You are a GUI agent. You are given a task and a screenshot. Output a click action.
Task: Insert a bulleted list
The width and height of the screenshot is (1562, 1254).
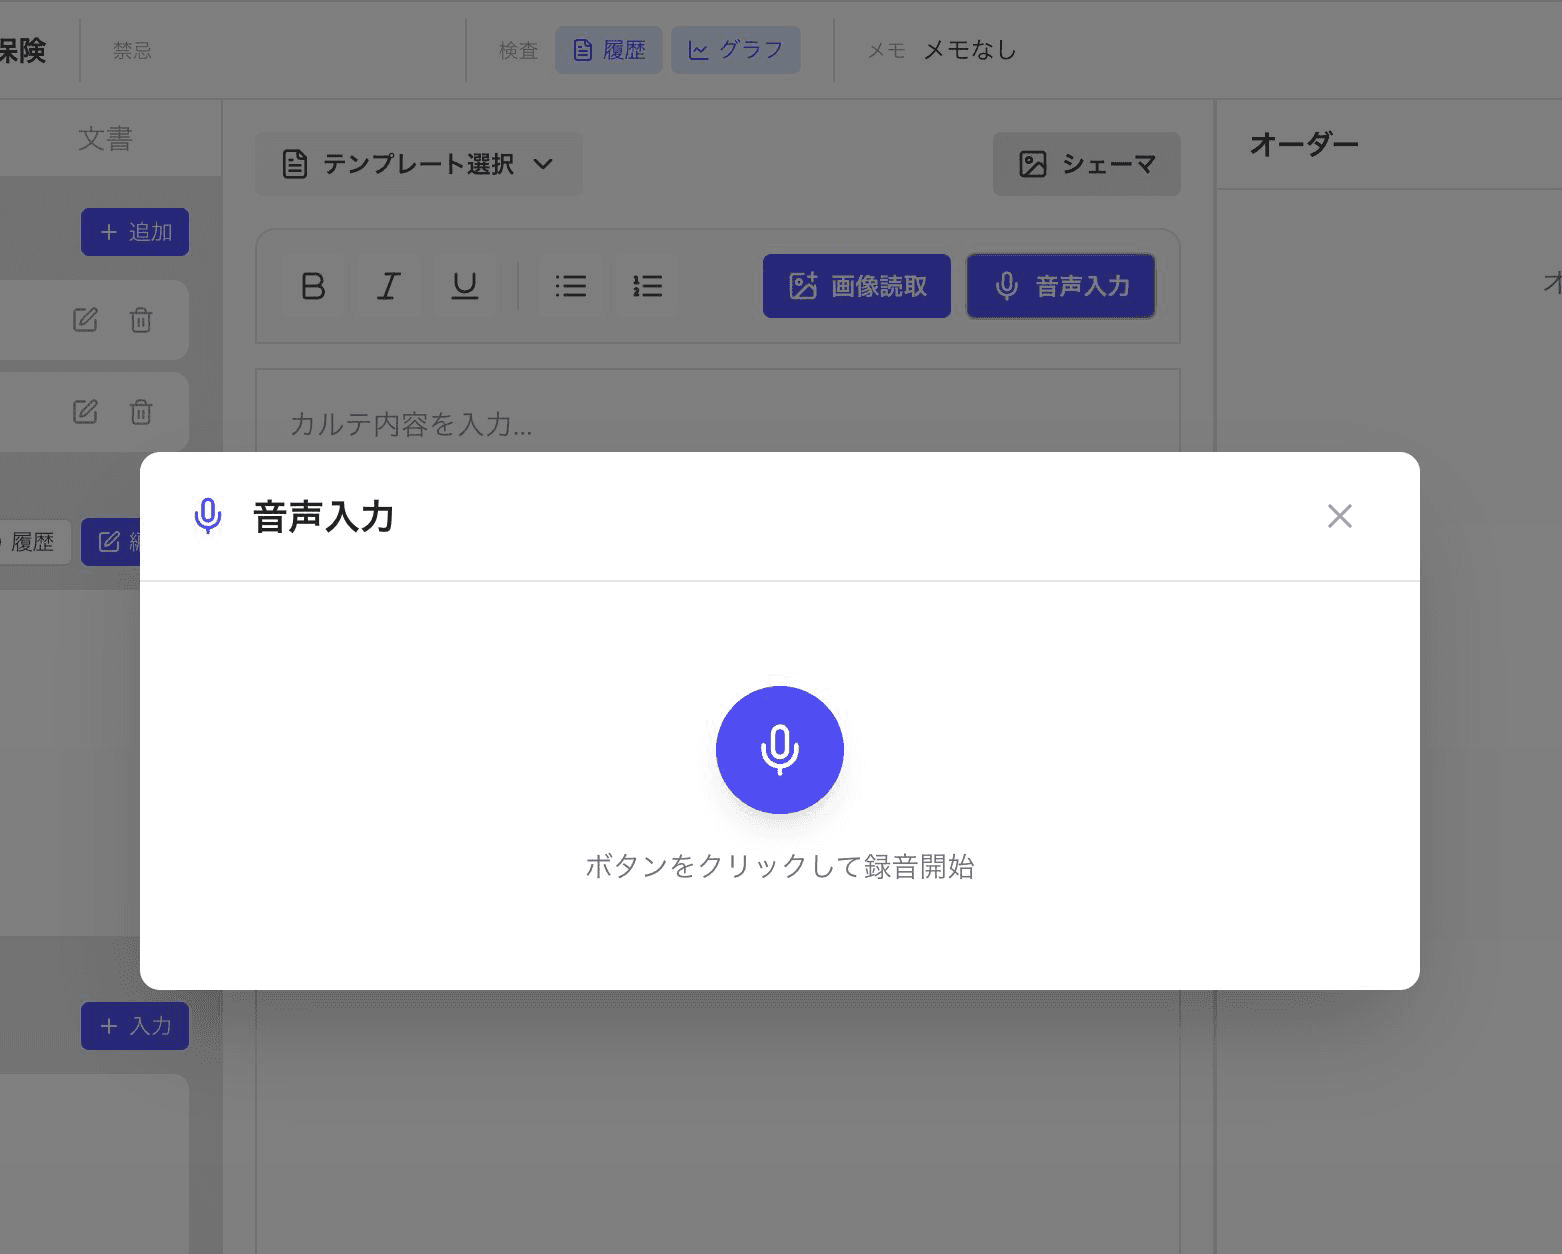click(571, 287)
